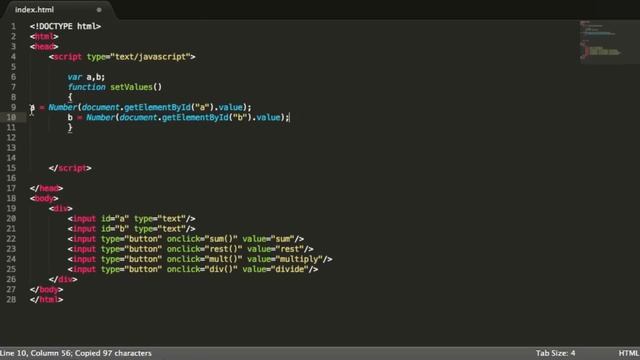Click the 'var a,b;' declaration
Viewport: 640px width, 360px height.
coord(86,77)
